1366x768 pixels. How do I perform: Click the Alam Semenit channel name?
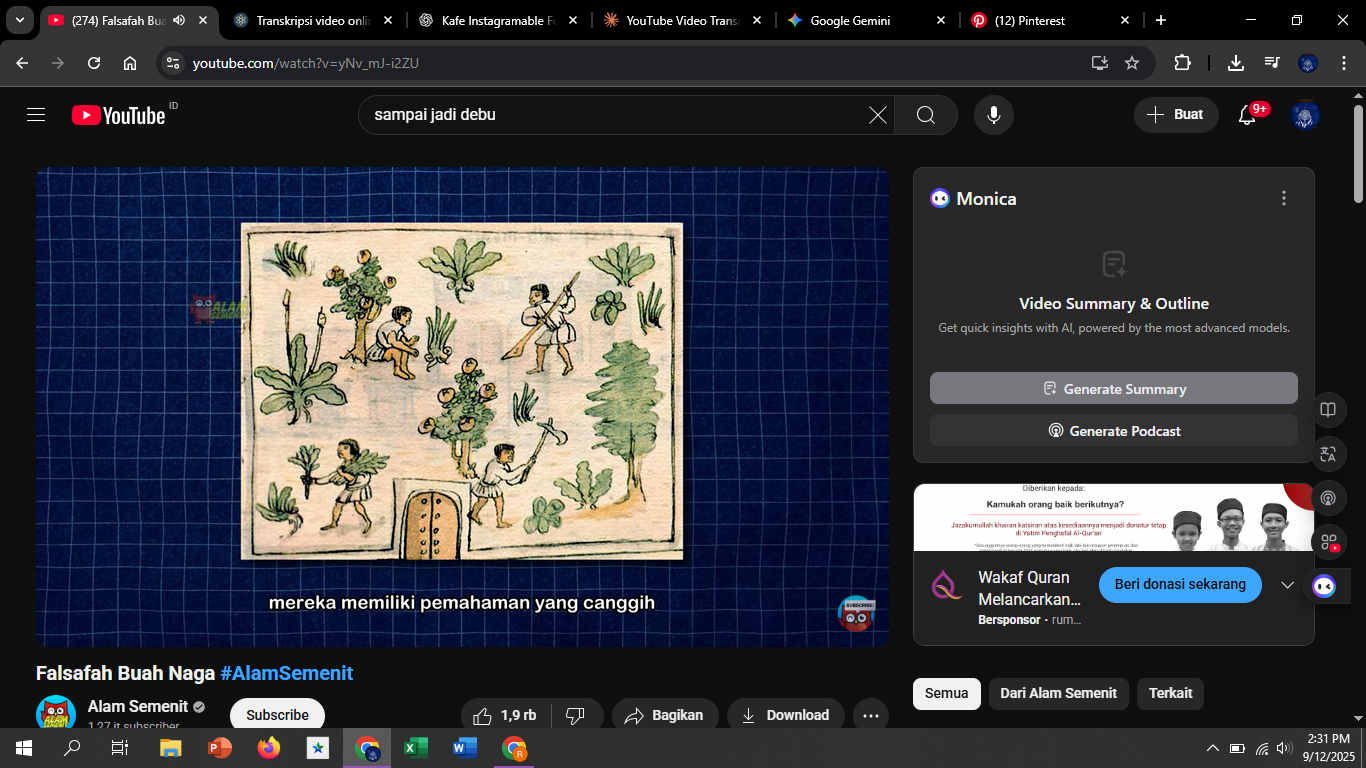(138, 707)
